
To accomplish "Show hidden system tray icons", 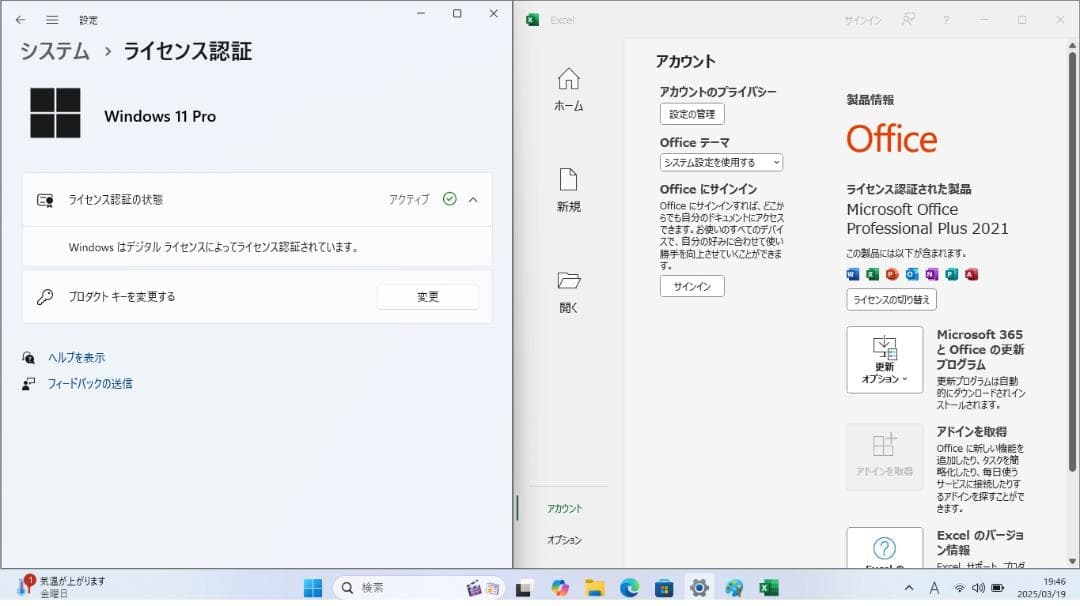I will [909, 588].
